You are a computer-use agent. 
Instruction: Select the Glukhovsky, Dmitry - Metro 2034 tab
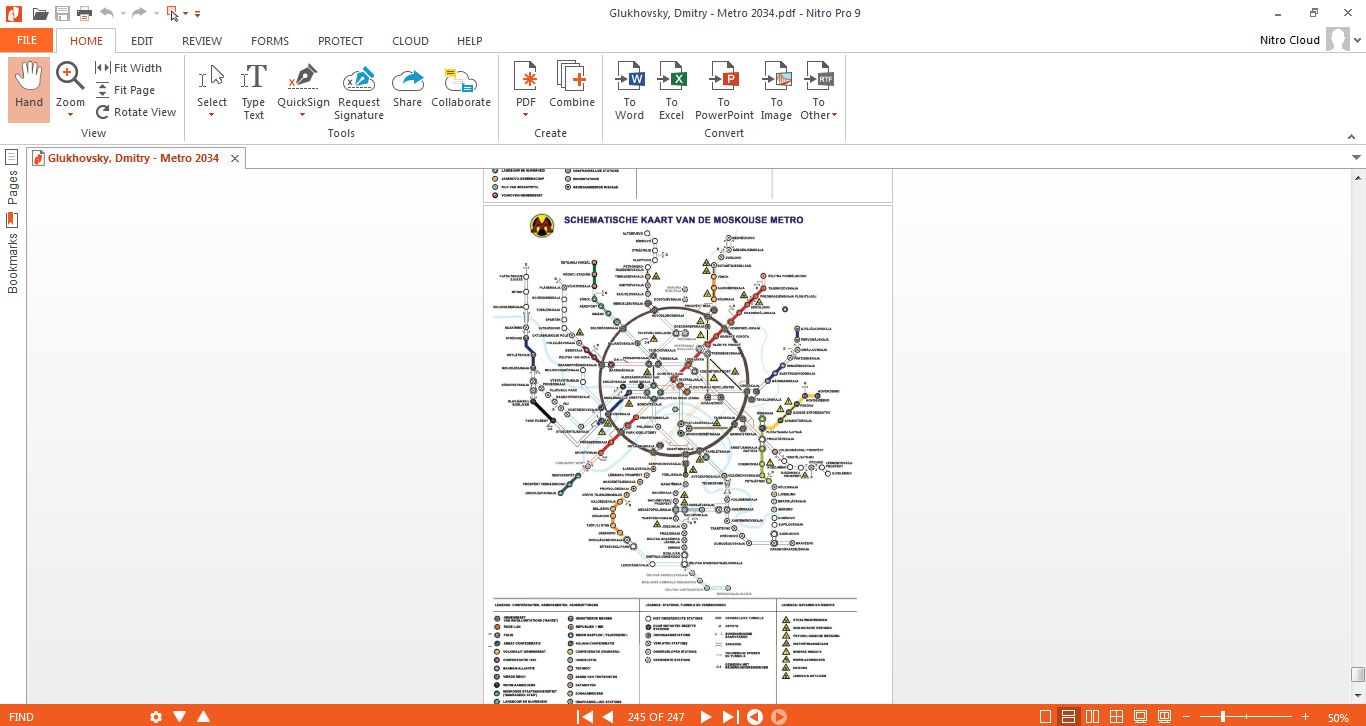133,158
